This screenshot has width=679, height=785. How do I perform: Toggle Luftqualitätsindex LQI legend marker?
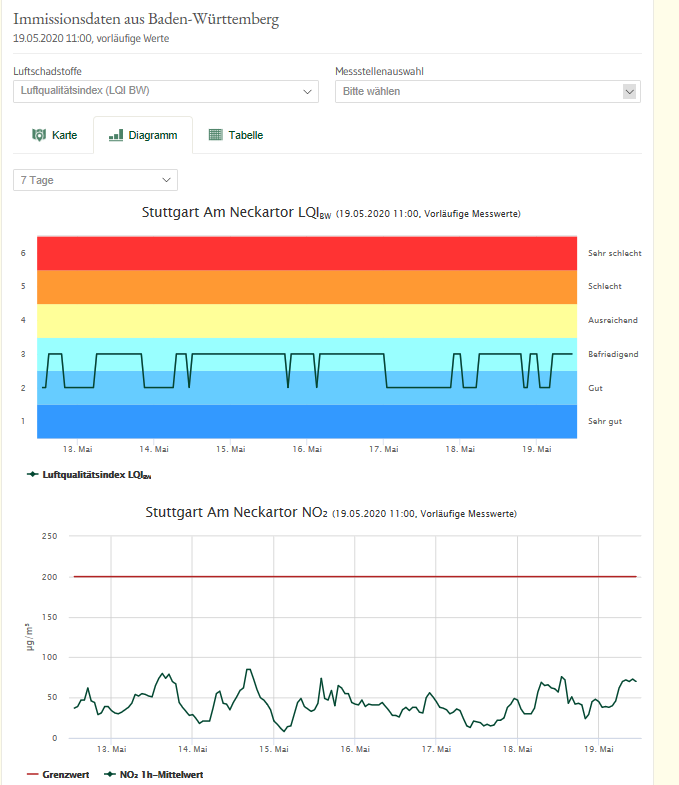tap(33, 474)
